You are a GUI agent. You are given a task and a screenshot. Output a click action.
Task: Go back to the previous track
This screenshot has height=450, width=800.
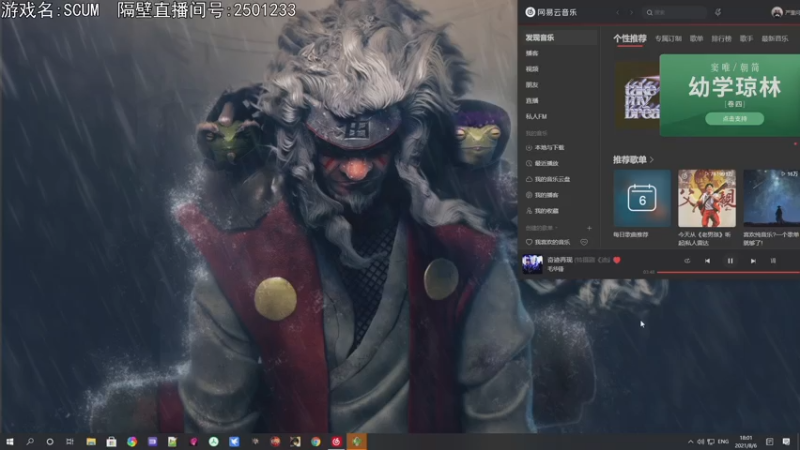pyautogui.click(x=707, y=261)
